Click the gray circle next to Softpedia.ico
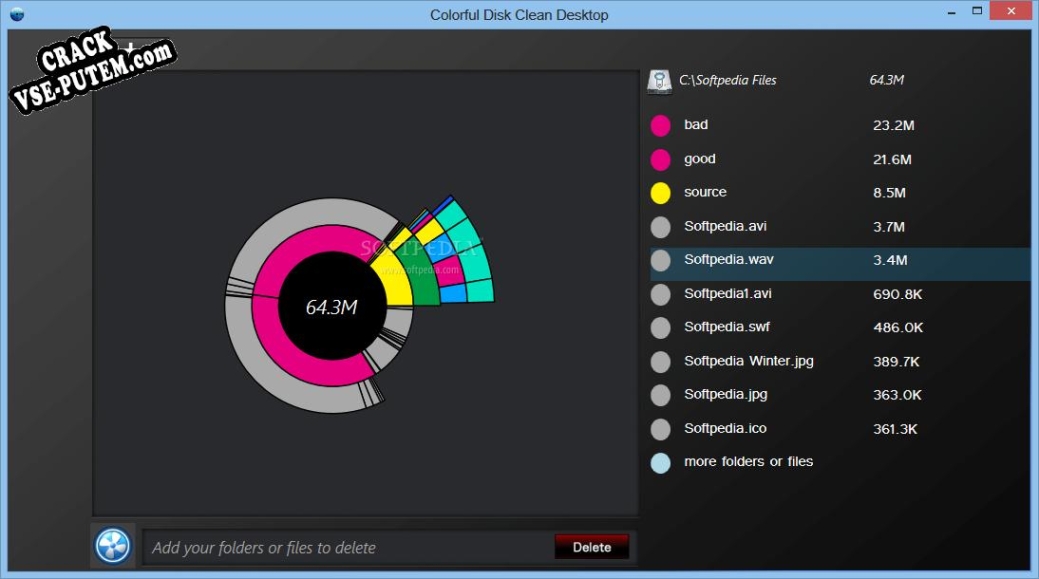Screen dimensions: 1039x579 point(661,429)
